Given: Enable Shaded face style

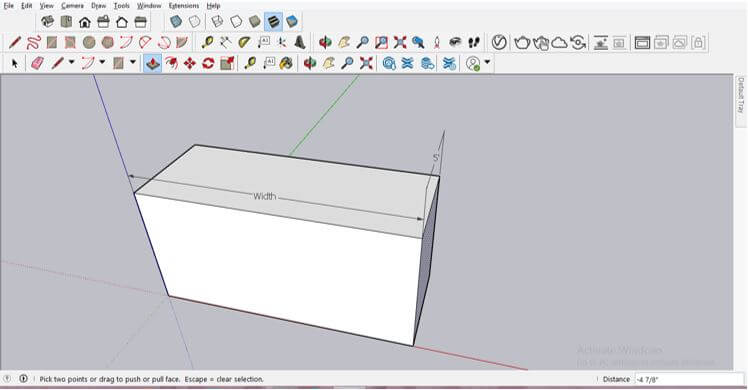Looking at the screenshot, I should [255, 21].
